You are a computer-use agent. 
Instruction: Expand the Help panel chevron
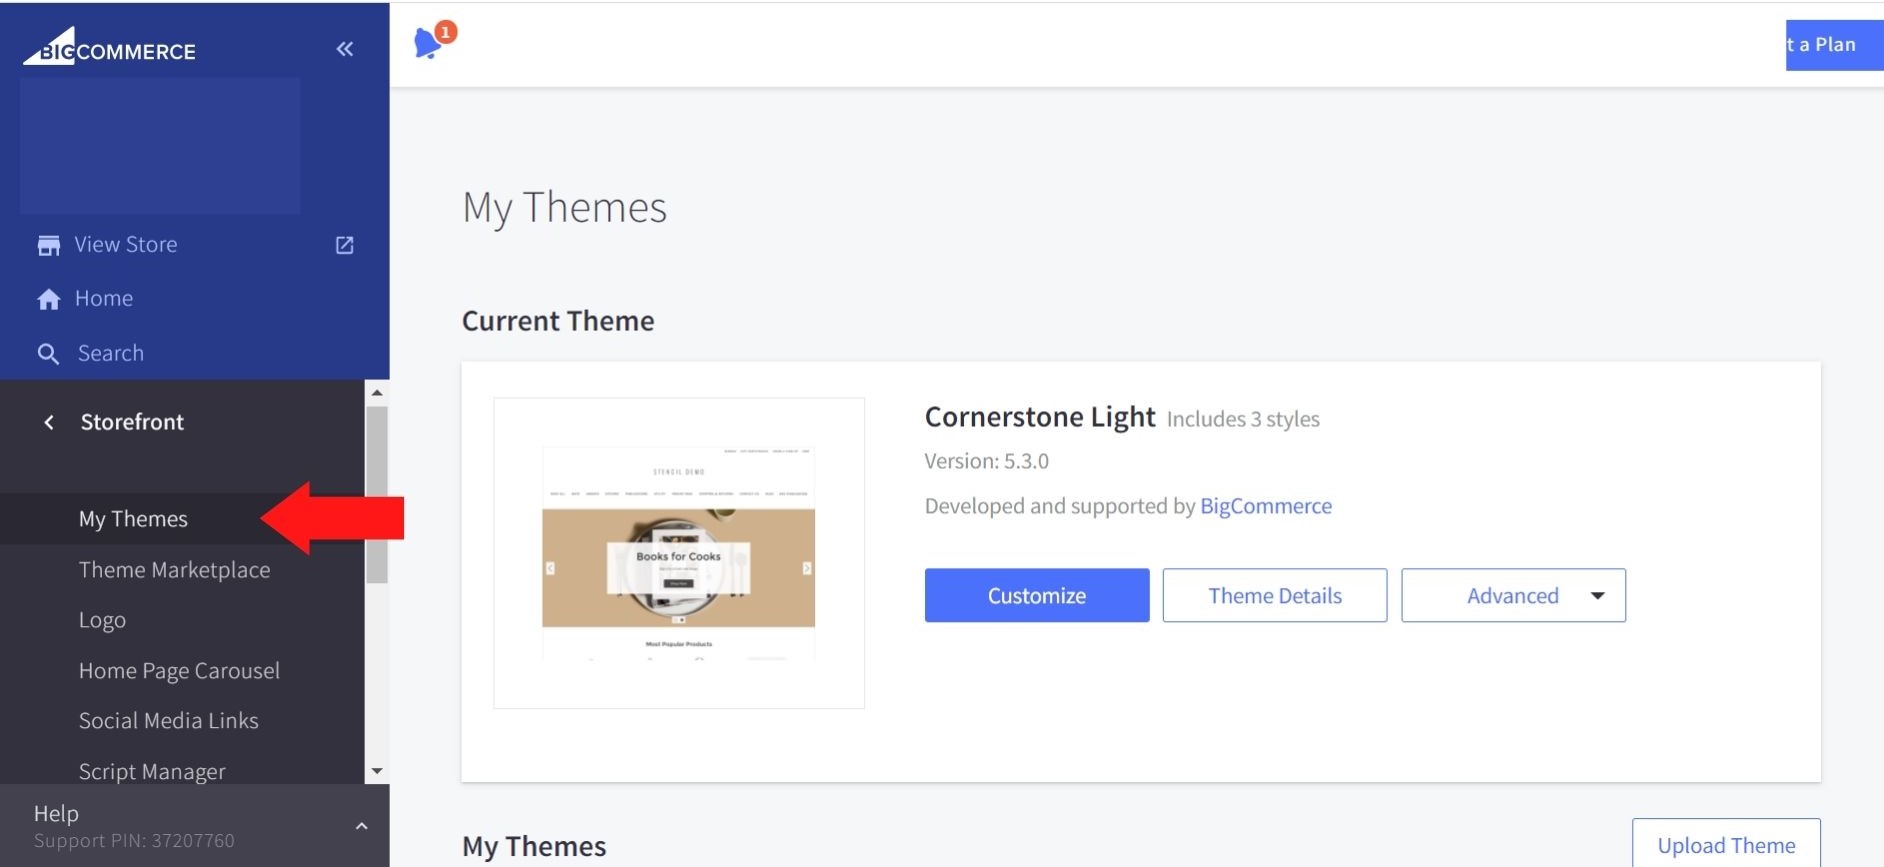pos(361,826)
